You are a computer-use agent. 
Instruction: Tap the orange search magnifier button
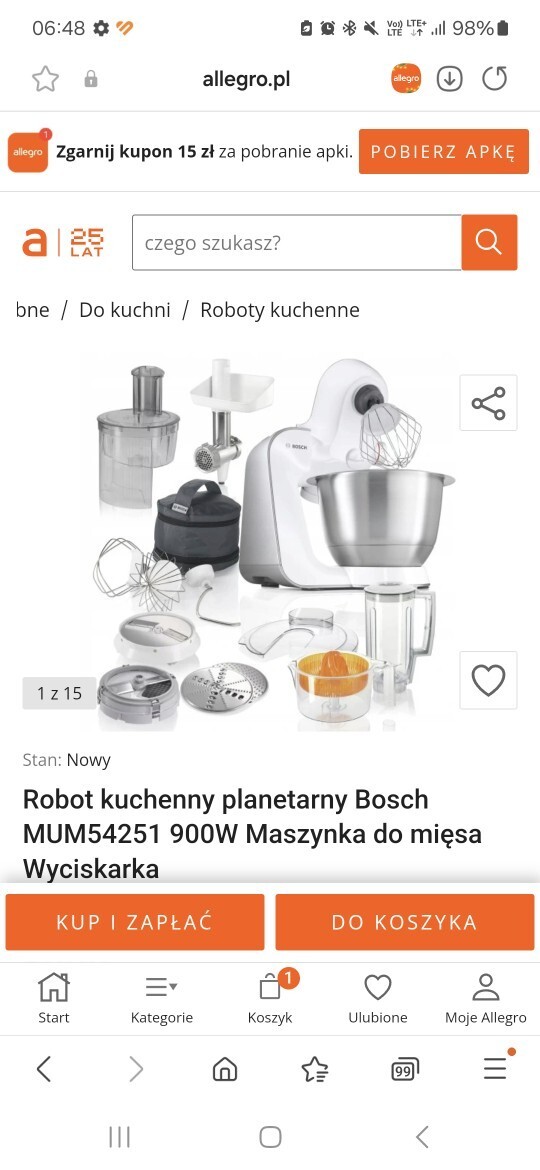coord(489,243)
